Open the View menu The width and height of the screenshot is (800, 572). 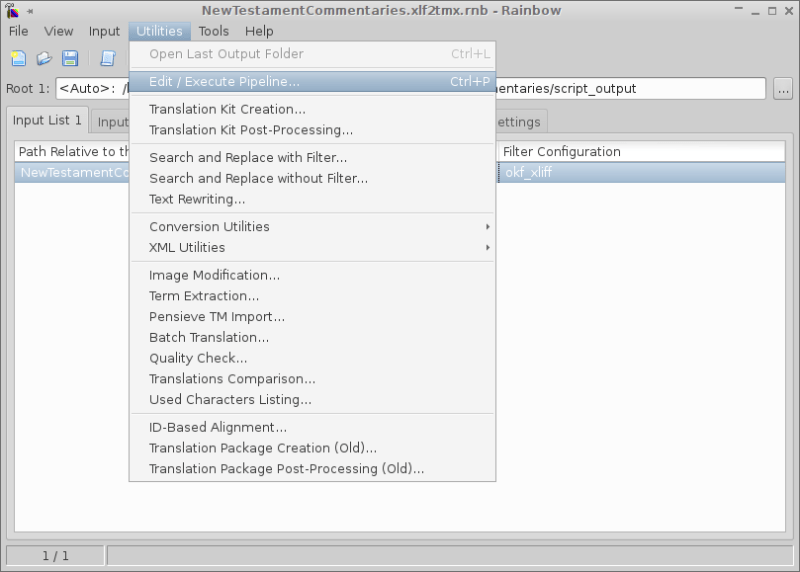[59, 31]
